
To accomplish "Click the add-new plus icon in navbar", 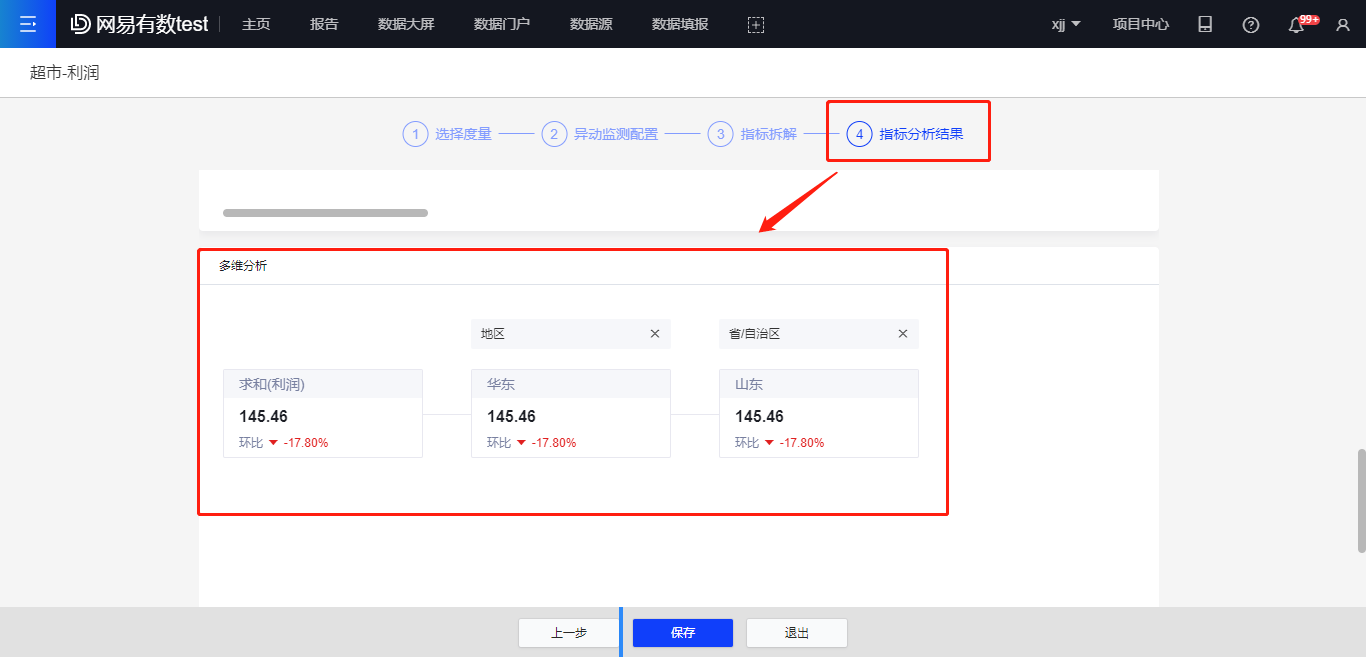I will [x=756, y=25].
